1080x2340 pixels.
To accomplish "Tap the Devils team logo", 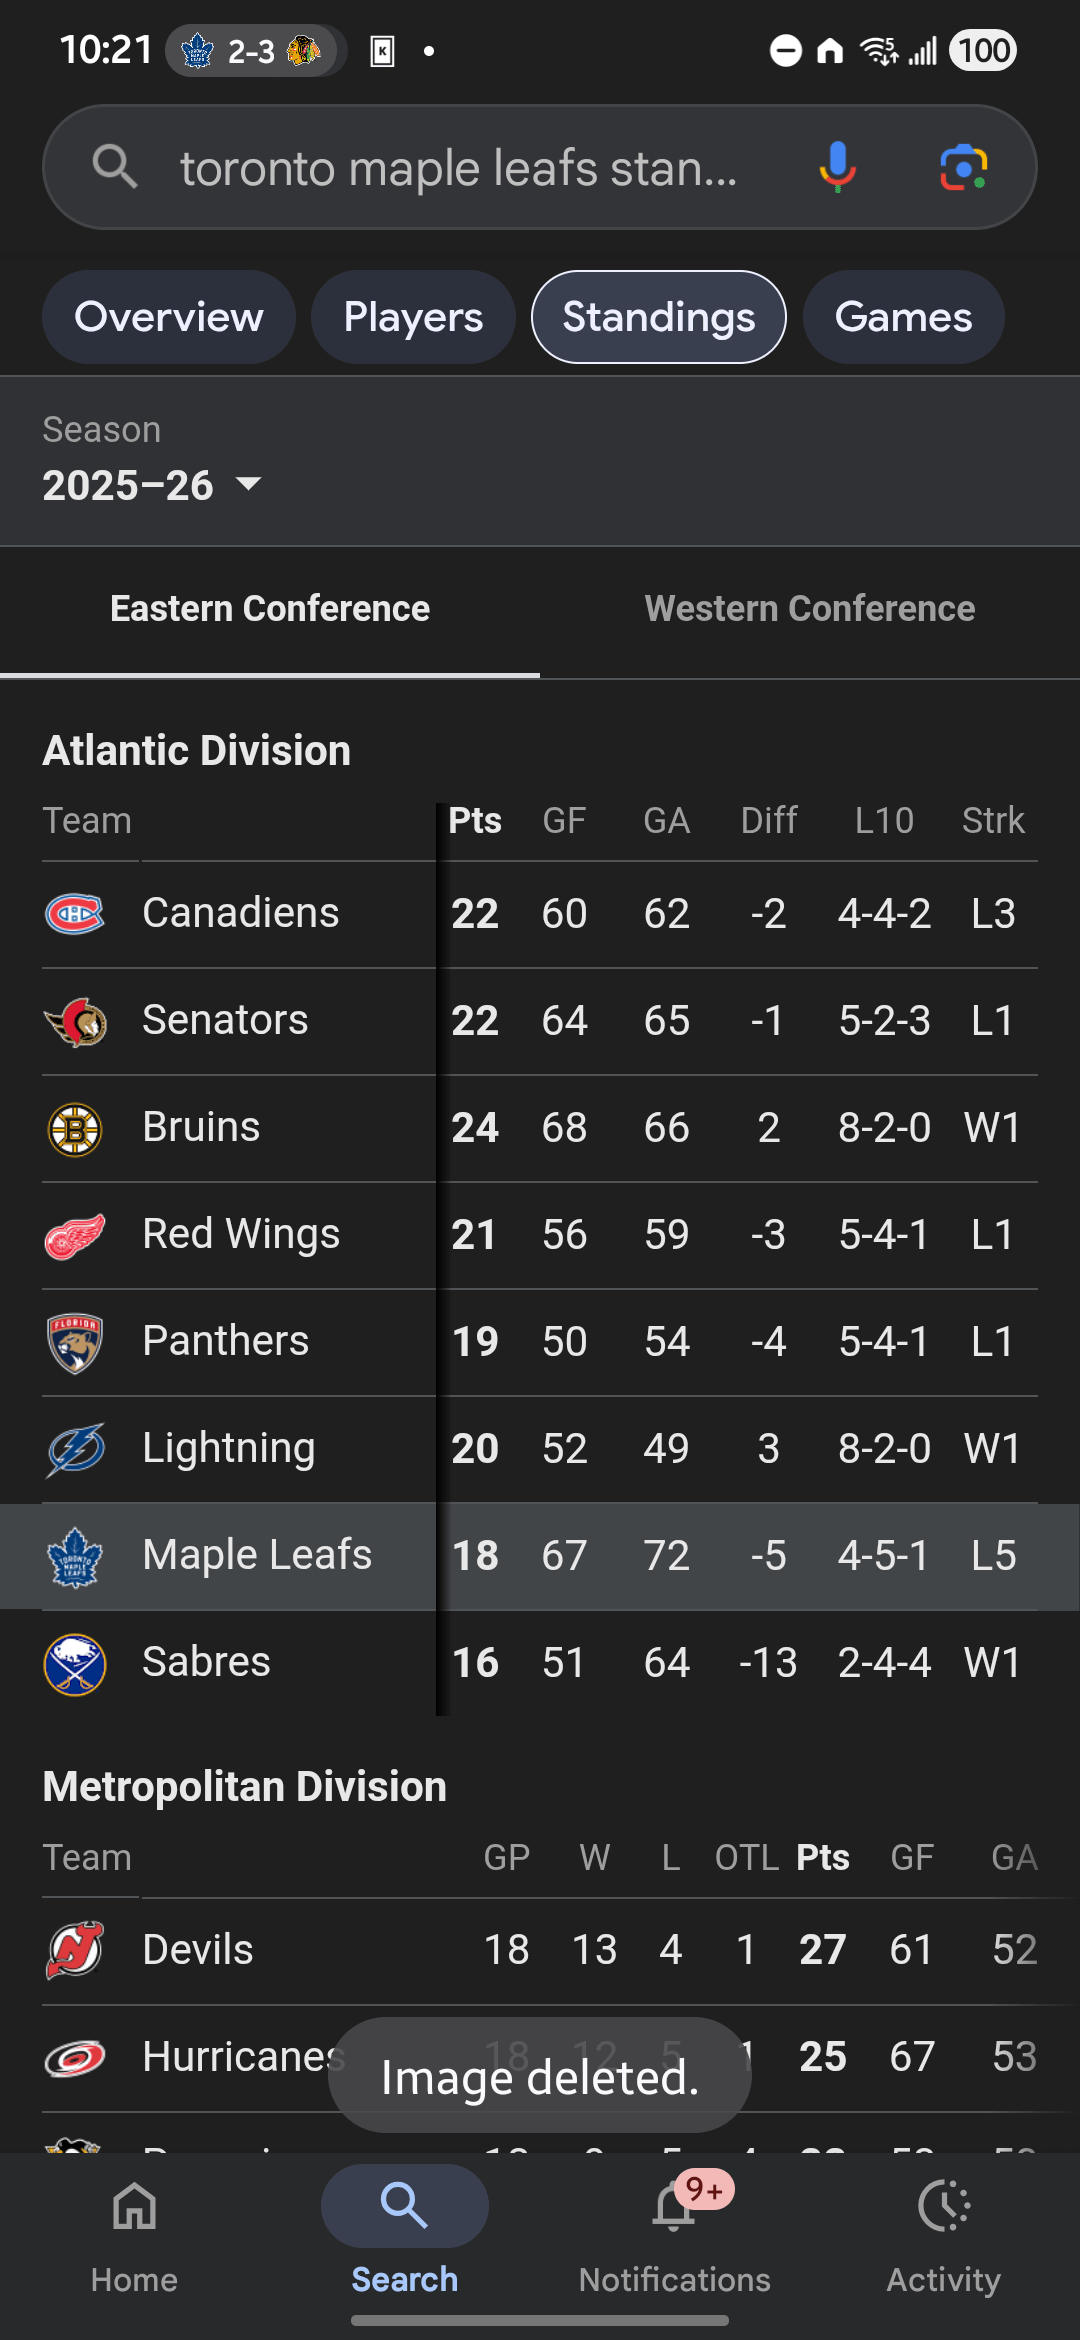I will coord(75,1950).
